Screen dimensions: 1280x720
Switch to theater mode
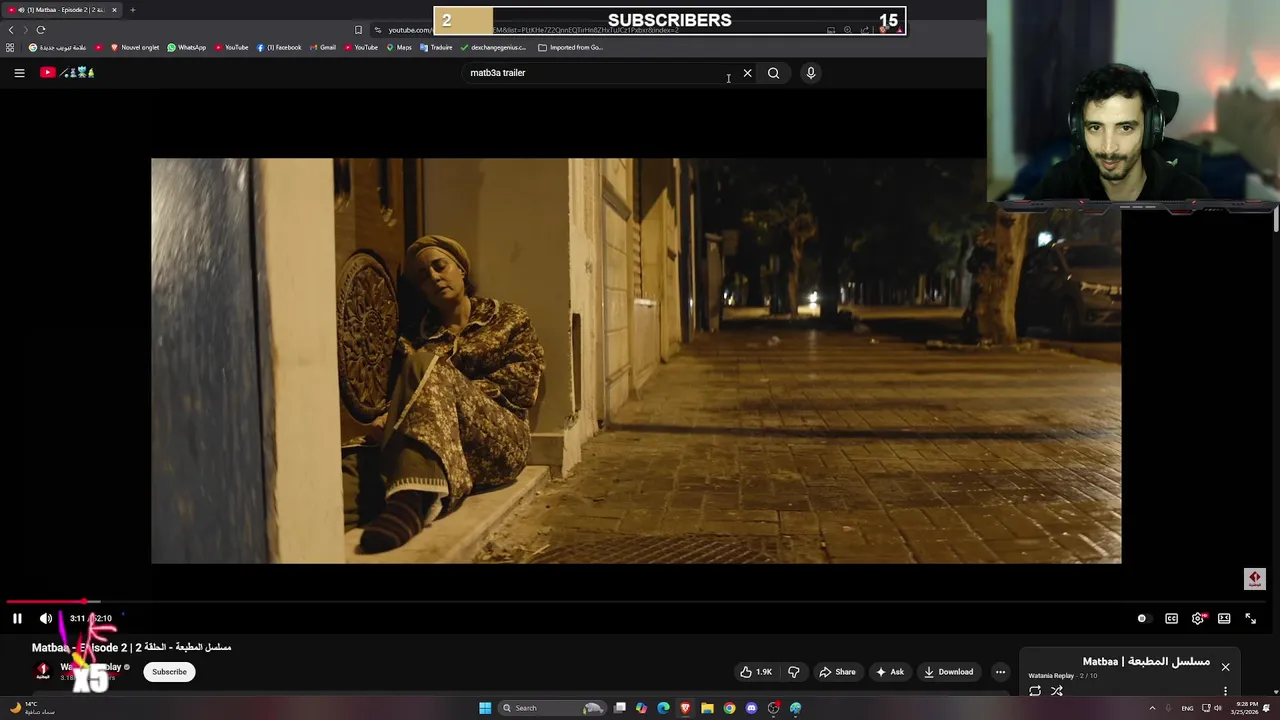1224,619
